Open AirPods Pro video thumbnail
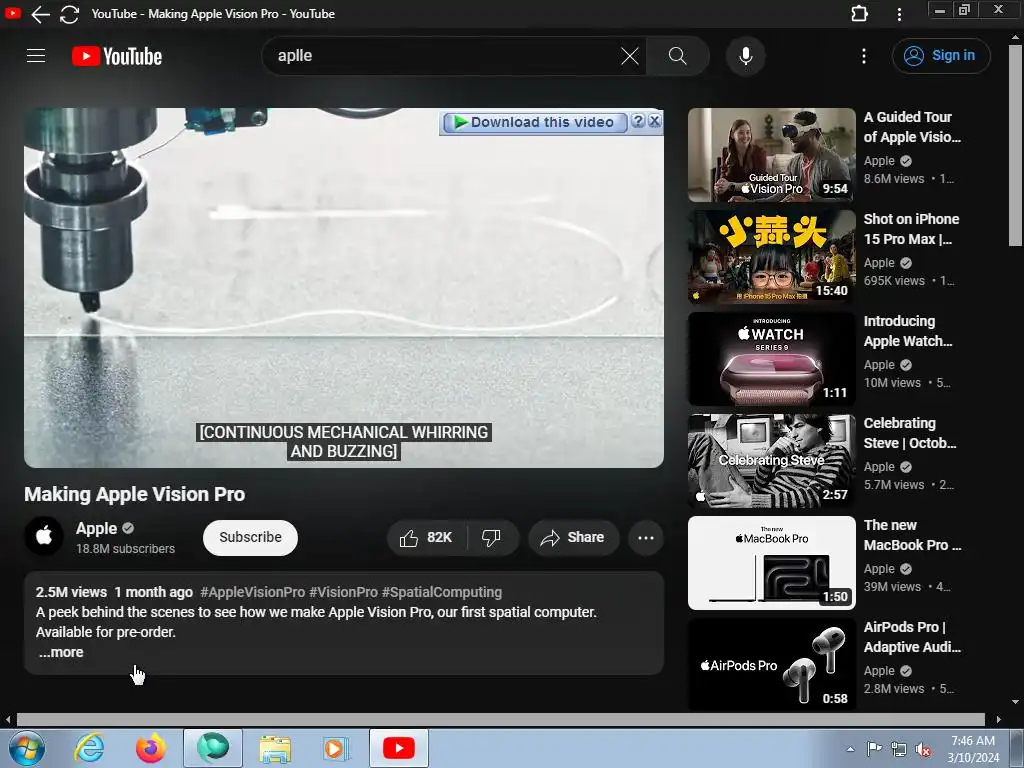The height and width of the screenshot is (768, 1024). coord(771,664)
